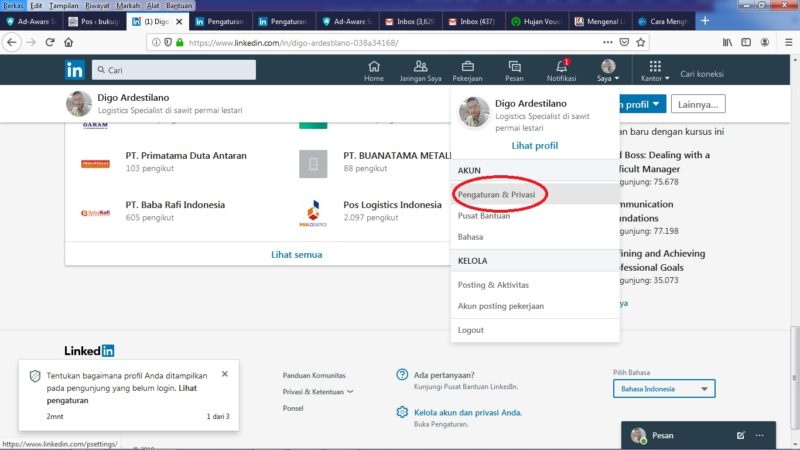Close the current LinkedIn Digo tab
This screenshot has height=450, width=800.
click(x=179, y=21)
